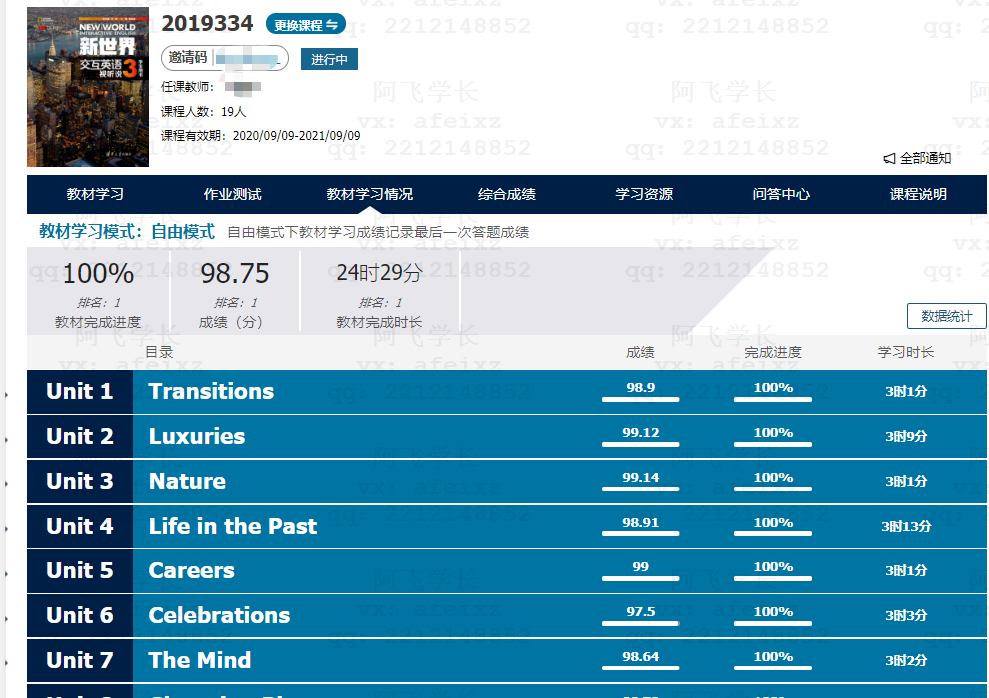Screen dimensions: 989x698
Task: Switch to the 综合成绩 tab
Action: (x=506, y=194)
